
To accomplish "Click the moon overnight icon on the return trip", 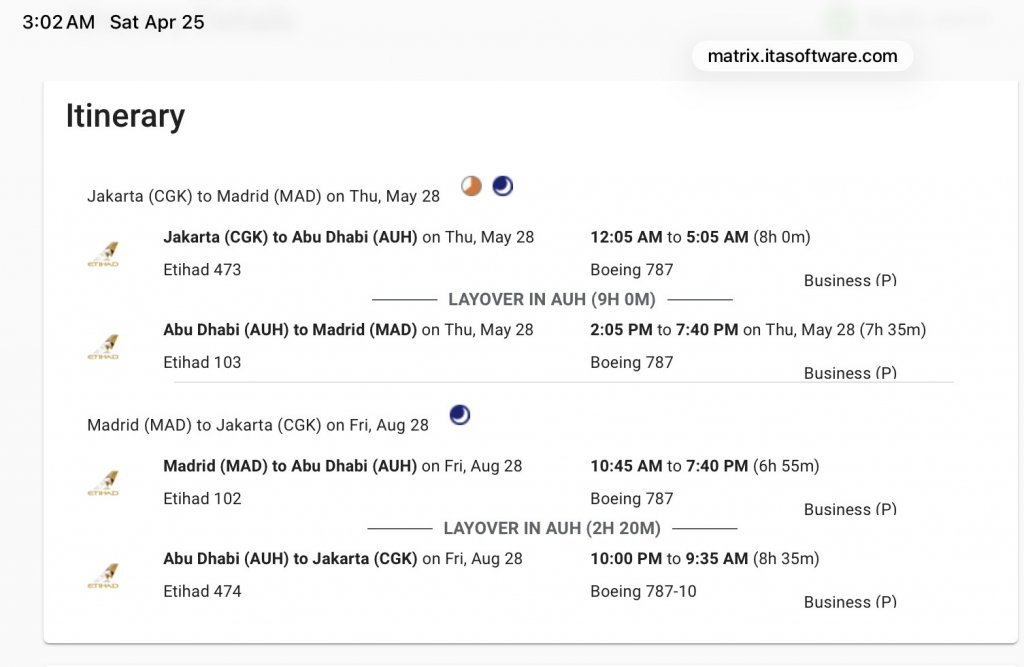I will click(x=460, y=414).
